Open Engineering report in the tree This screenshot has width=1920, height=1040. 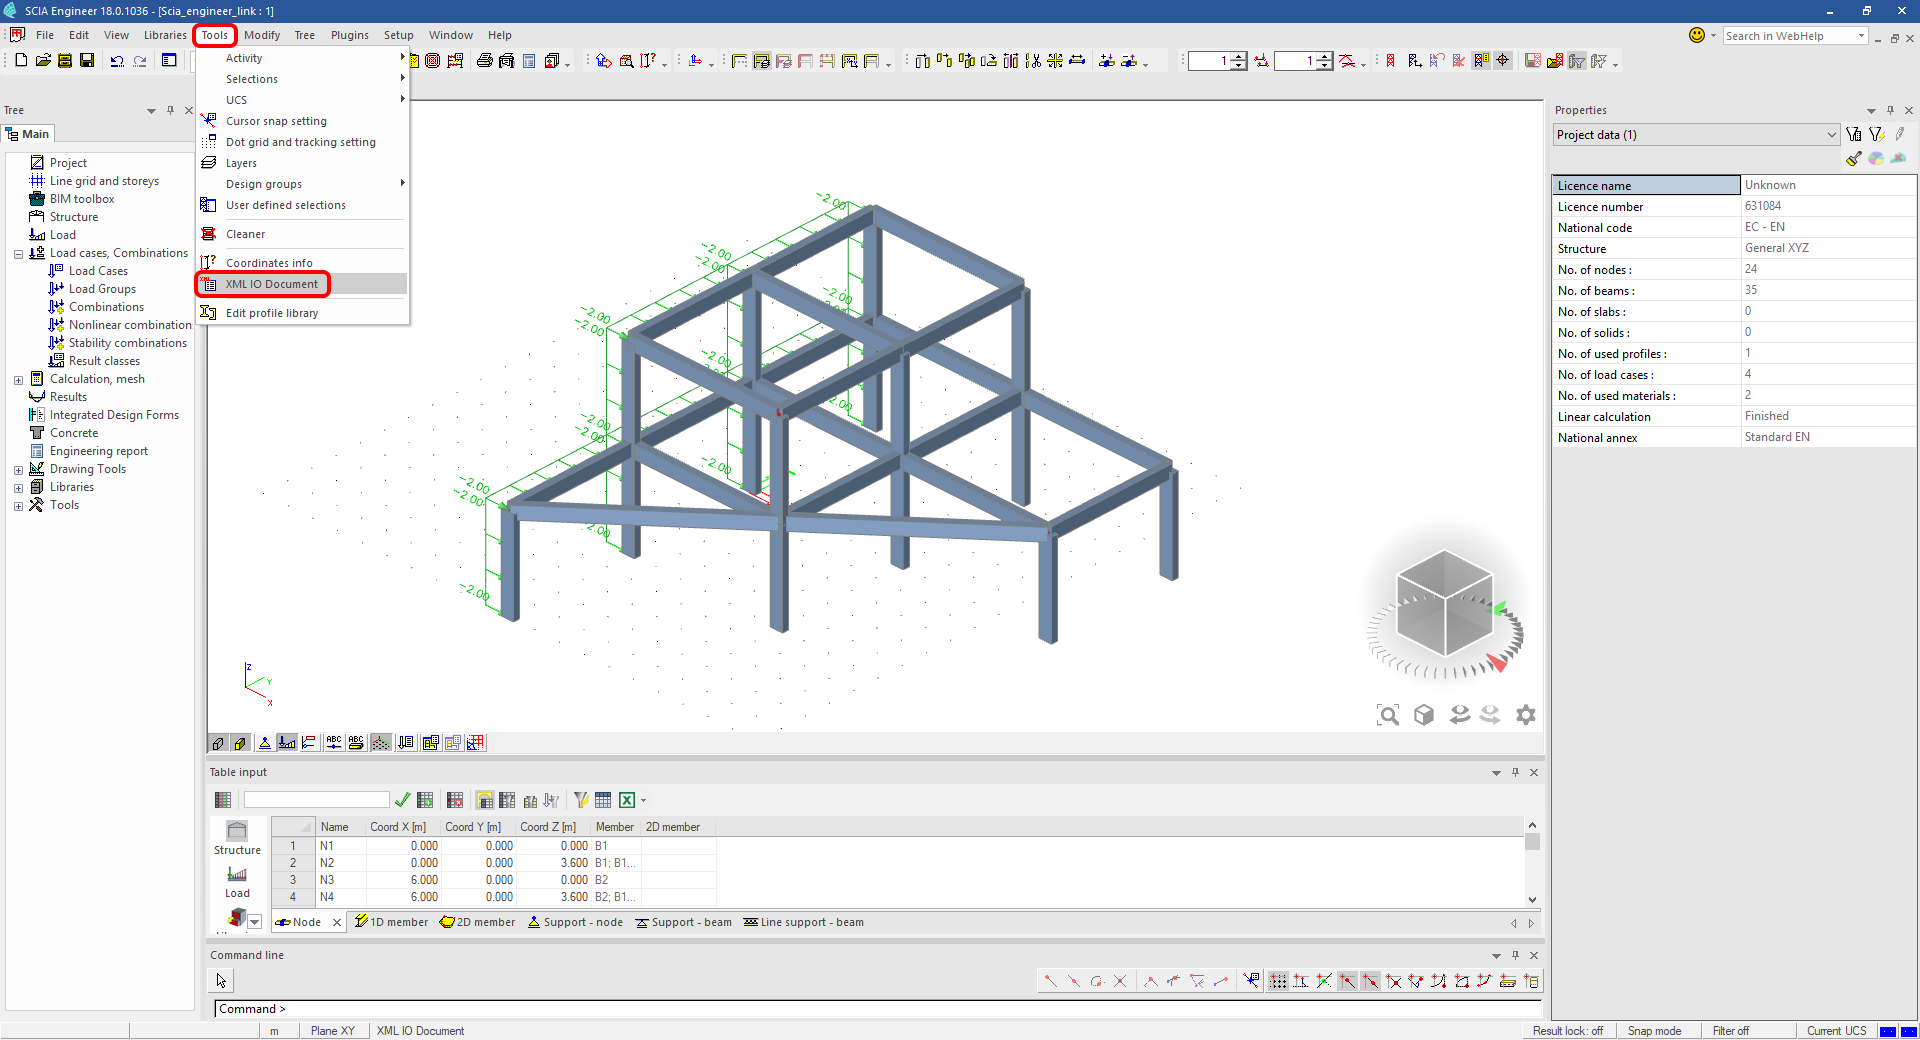(x=98, y=451)
